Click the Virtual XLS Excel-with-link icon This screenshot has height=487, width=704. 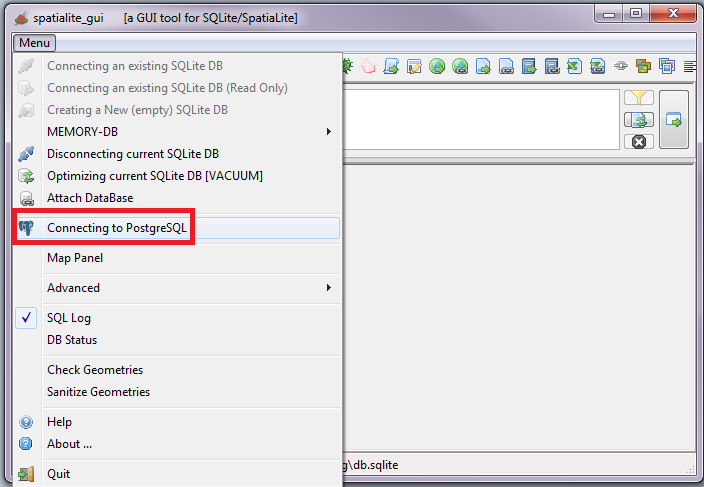coord(598,66)
